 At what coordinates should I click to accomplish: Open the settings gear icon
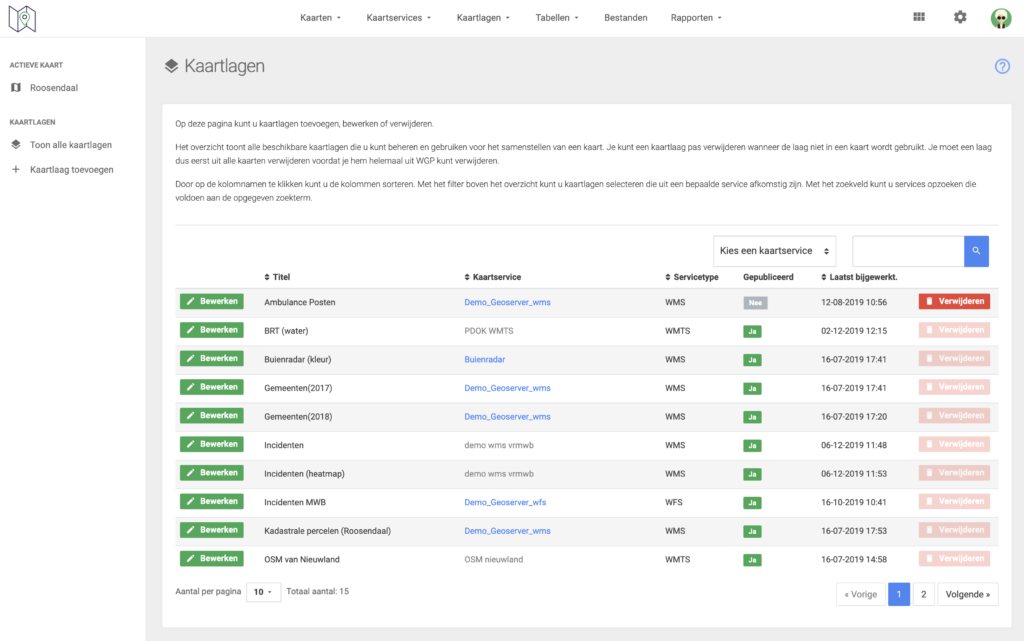pyautogui.click(x=960, y=17)
